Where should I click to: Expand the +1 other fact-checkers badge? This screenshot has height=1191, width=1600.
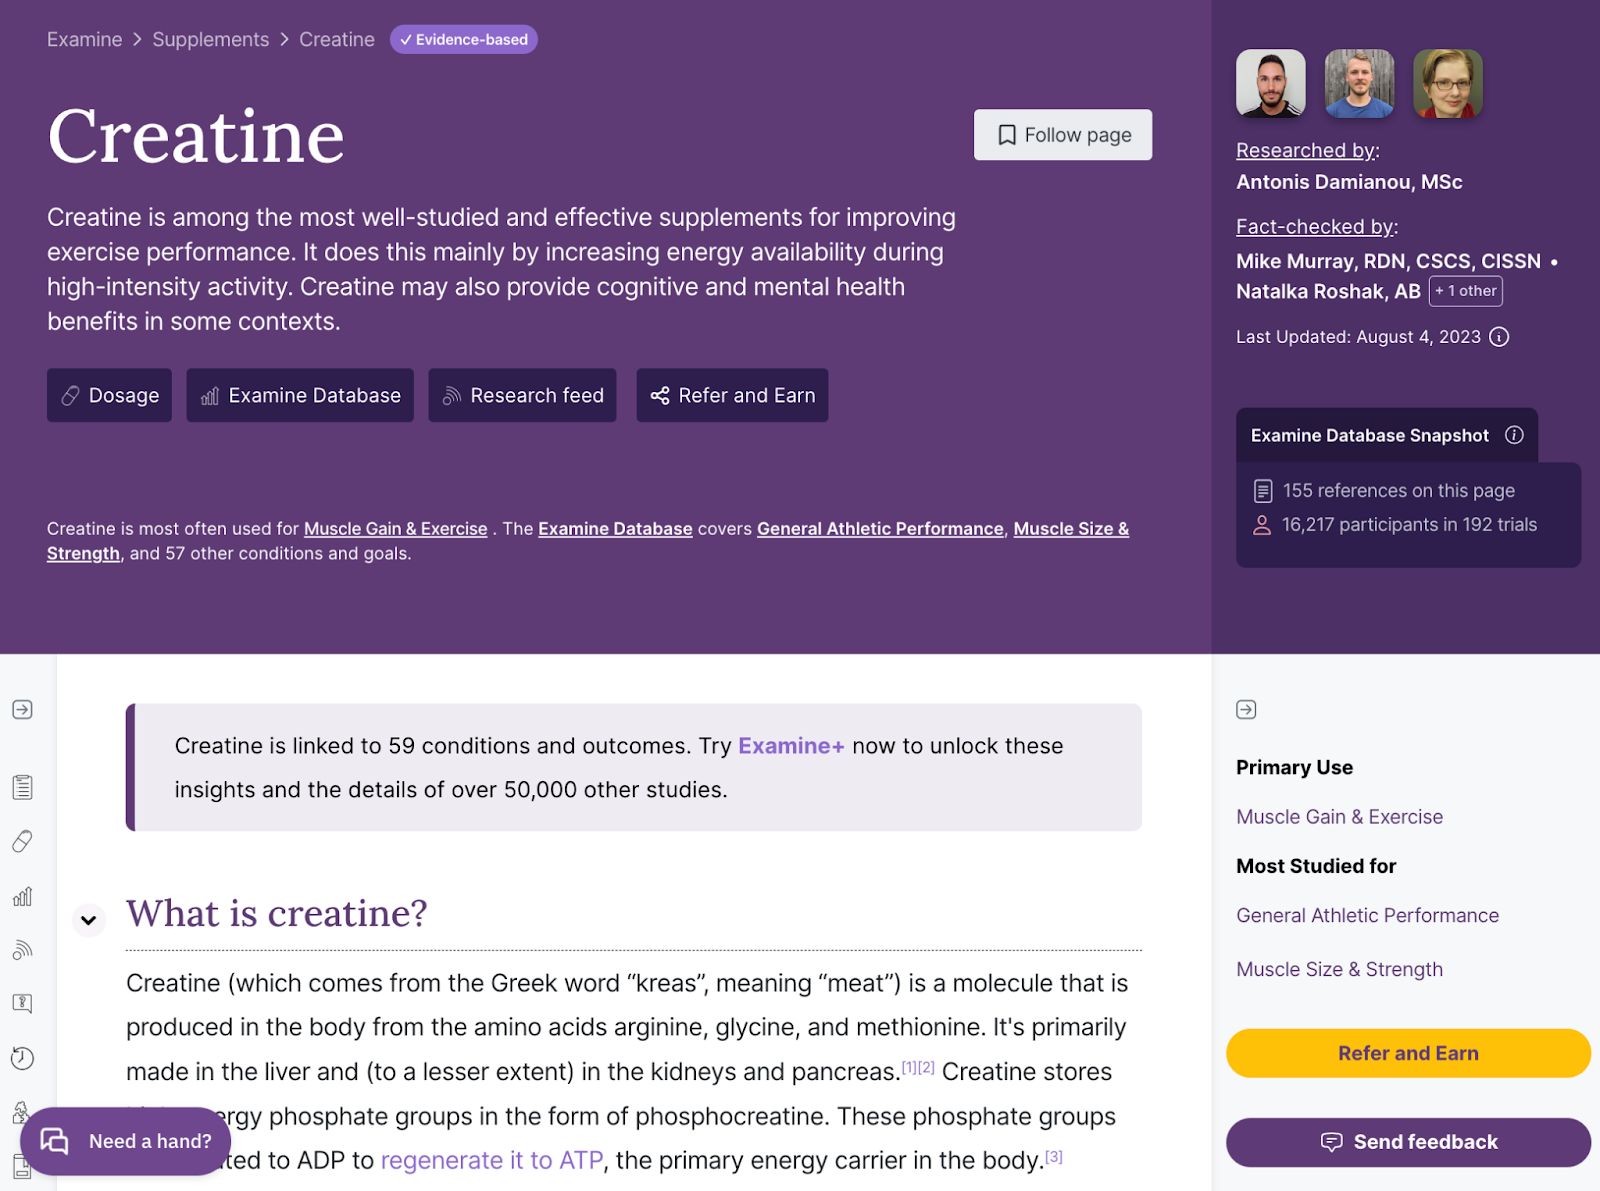click(1465, 291)
